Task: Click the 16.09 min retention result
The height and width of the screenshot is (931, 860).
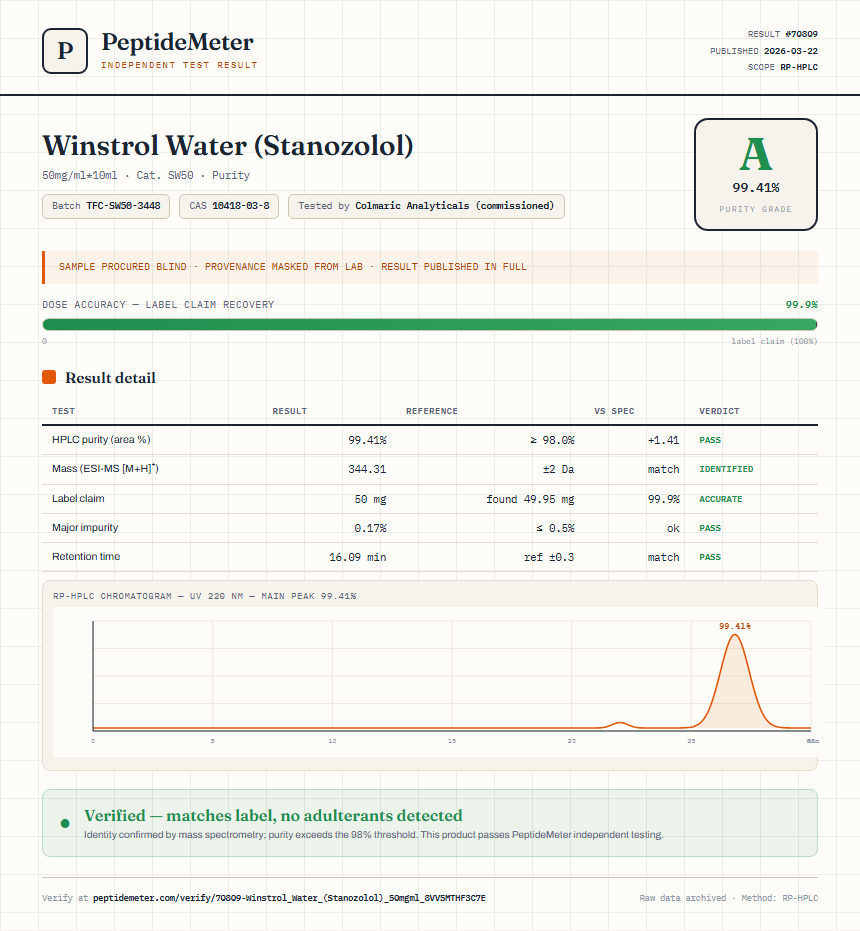Action: (358, 557)
